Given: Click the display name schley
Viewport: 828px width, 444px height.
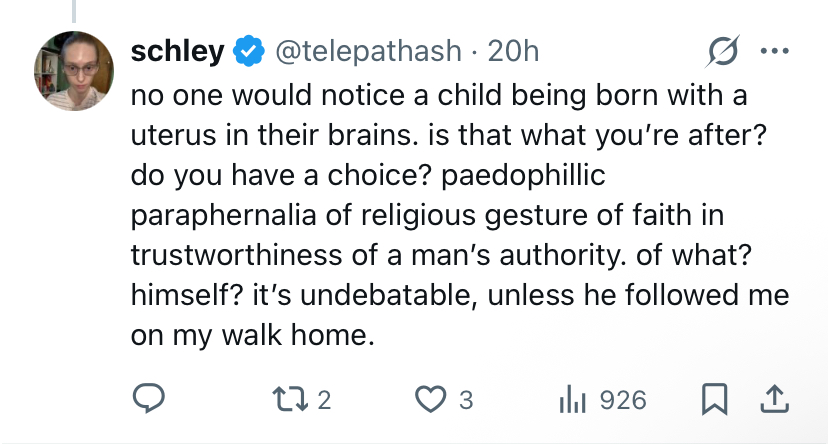Looking at the screenshot, I should [177, 51].
